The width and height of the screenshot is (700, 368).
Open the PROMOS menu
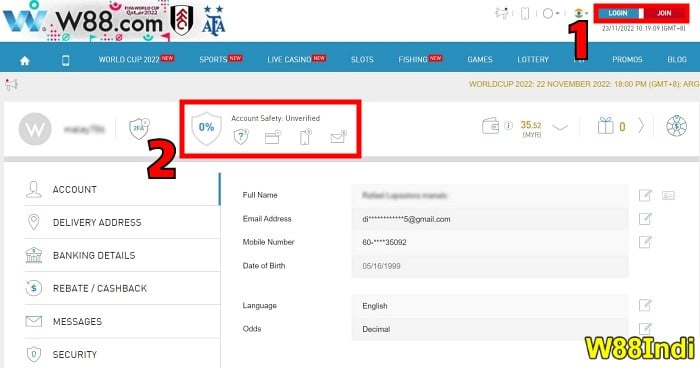click(627, 59)
